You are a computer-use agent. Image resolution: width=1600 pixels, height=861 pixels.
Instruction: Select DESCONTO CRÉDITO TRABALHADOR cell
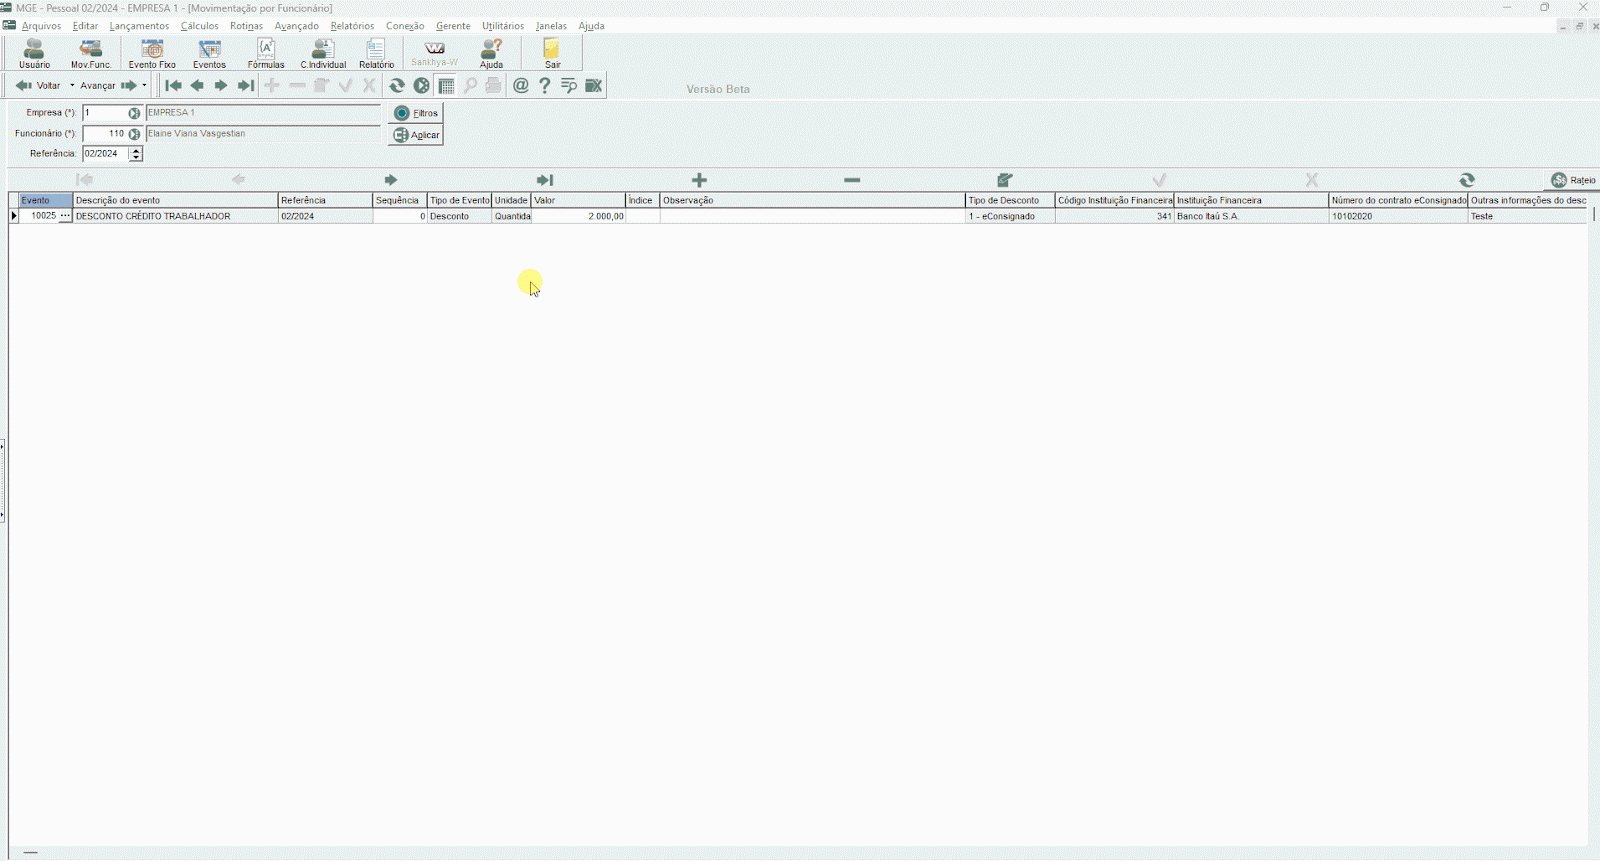tap(176, 216)
